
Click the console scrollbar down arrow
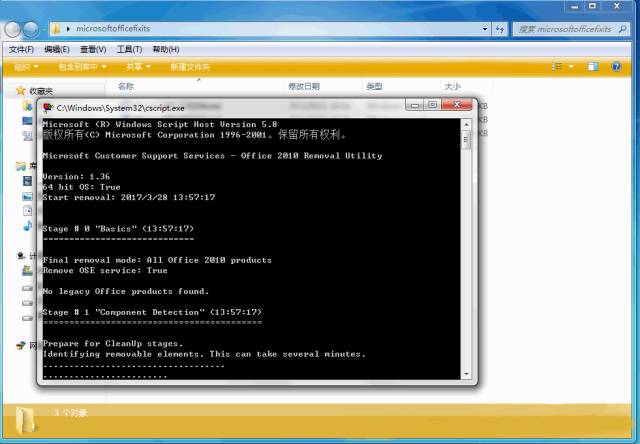[466, 374]
